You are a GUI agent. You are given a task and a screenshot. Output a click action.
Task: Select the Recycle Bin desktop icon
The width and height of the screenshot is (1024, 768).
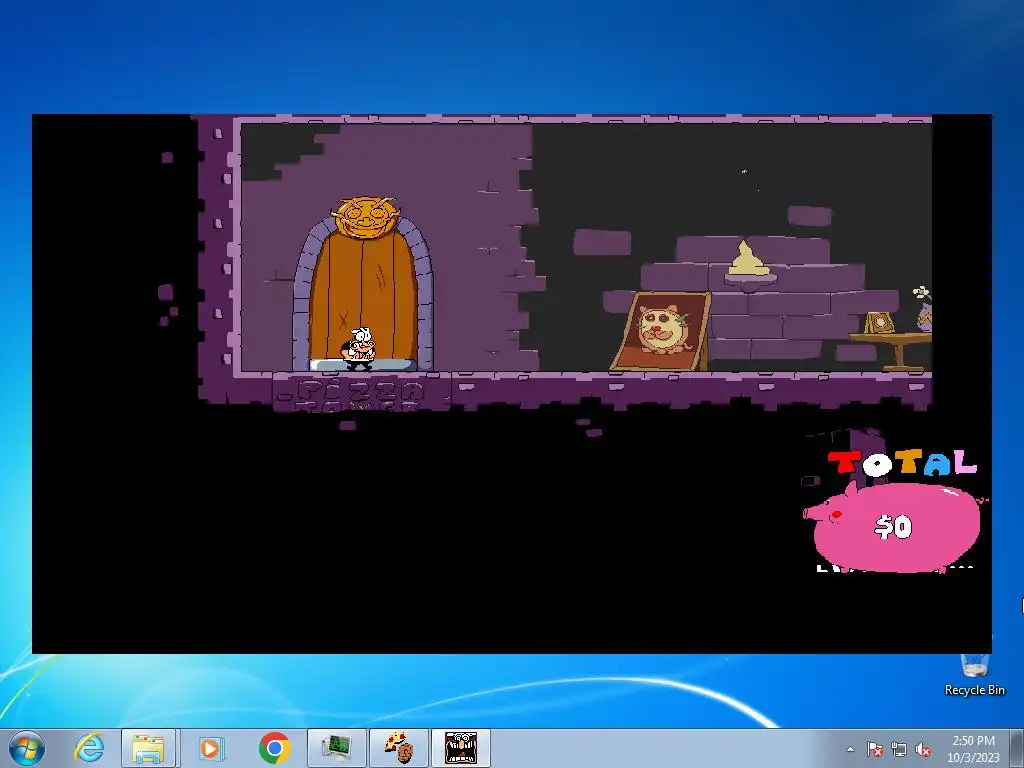coord(974,675)
